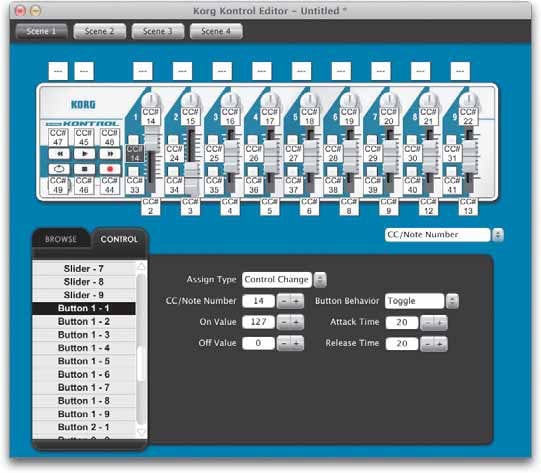Click the On Value field 127
Image resolution: width=541 pixels, height=473 pixels.
(258, 322)
